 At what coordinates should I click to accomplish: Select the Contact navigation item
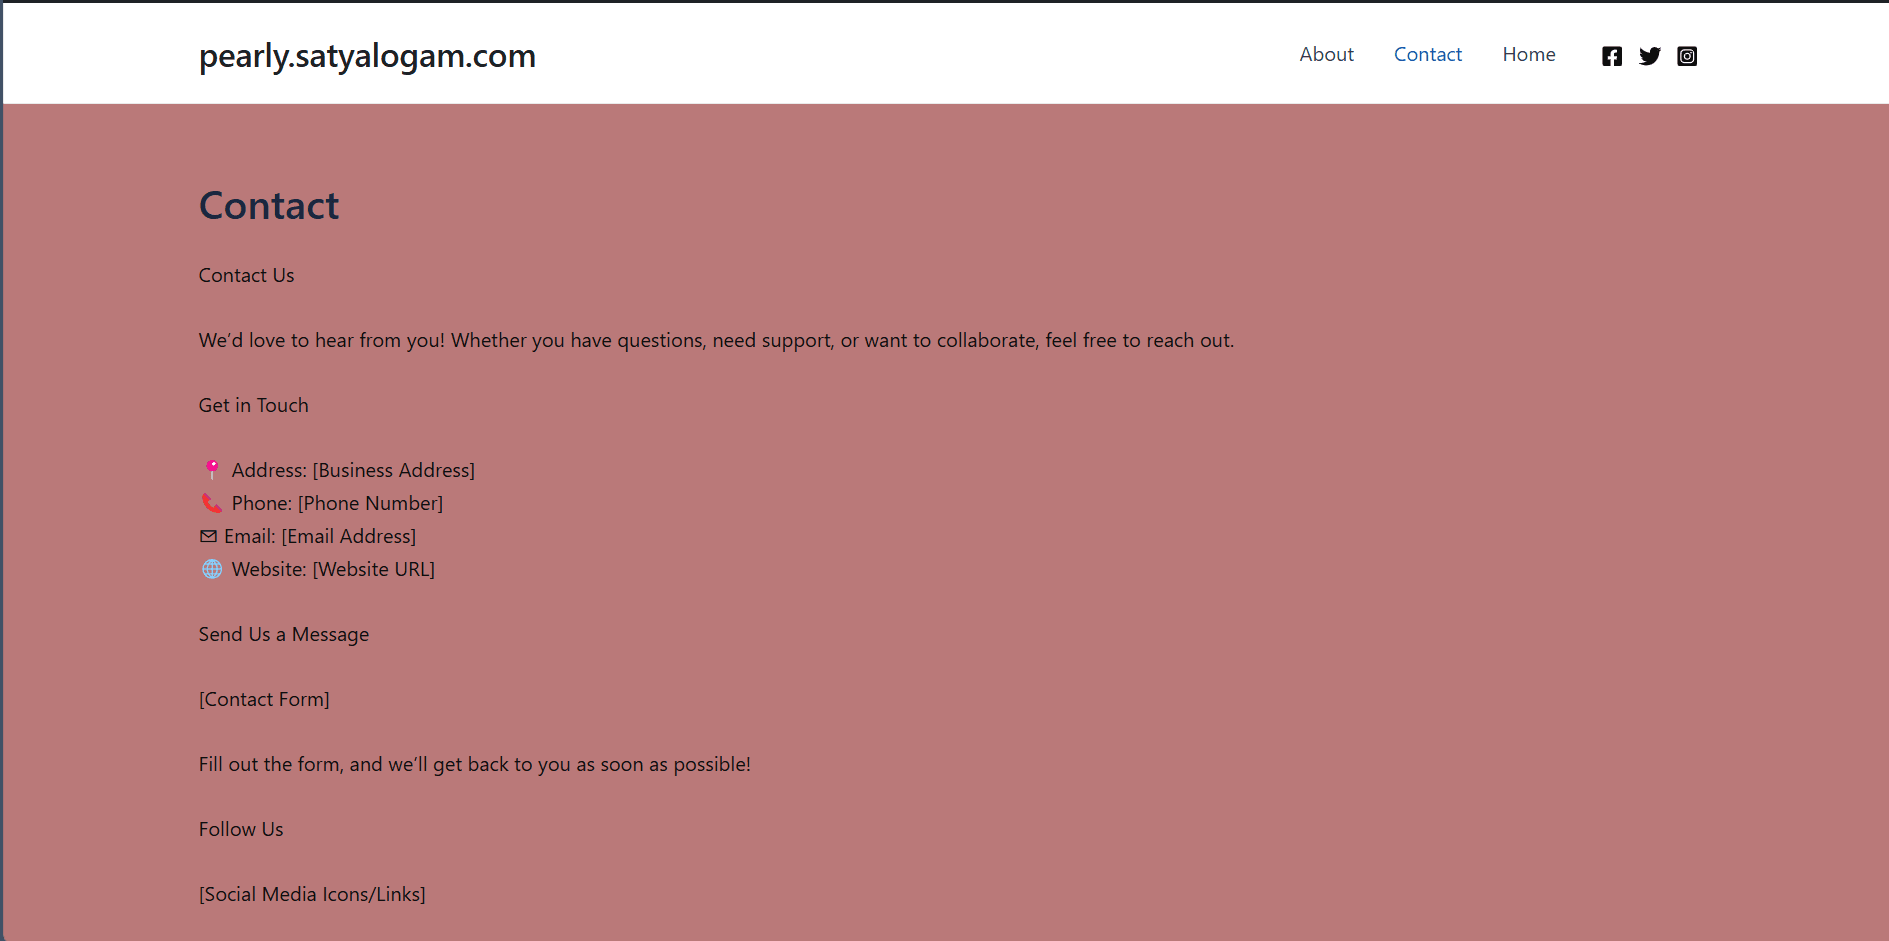coord(1427,55)
